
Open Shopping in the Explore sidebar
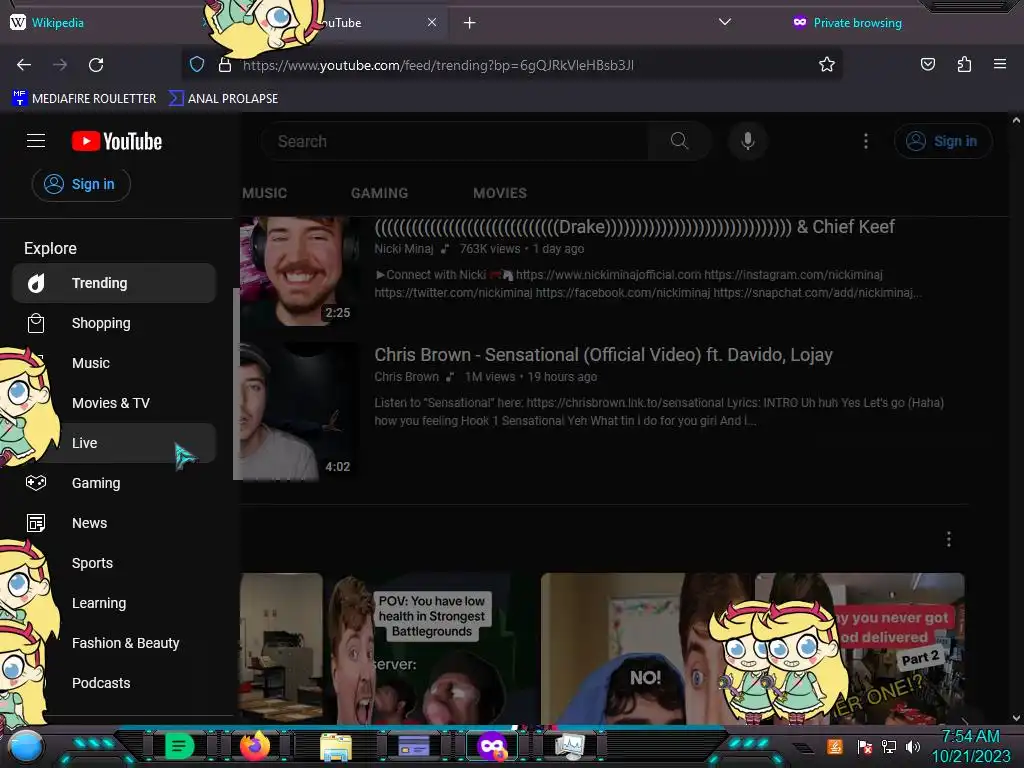[x=114, y=323]
